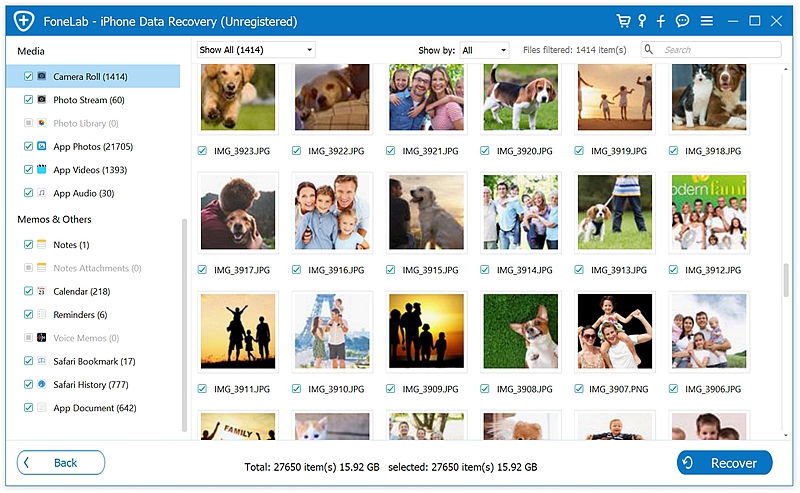800x493 pixels.
Task: Click the Notes icon
Action: 42,244
